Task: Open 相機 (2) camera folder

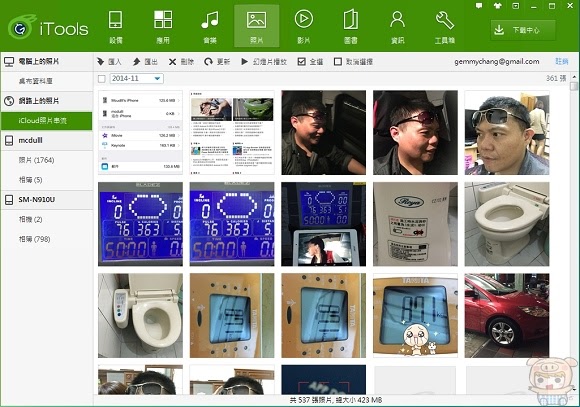Action: (x=47, y=219)
